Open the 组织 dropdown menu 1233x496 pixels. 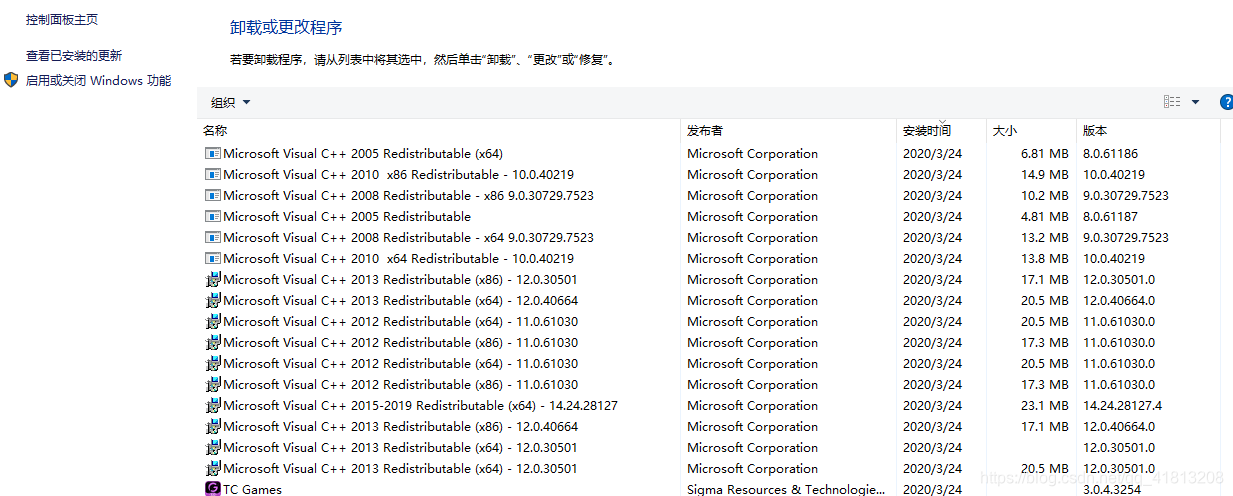click(230, 102)
